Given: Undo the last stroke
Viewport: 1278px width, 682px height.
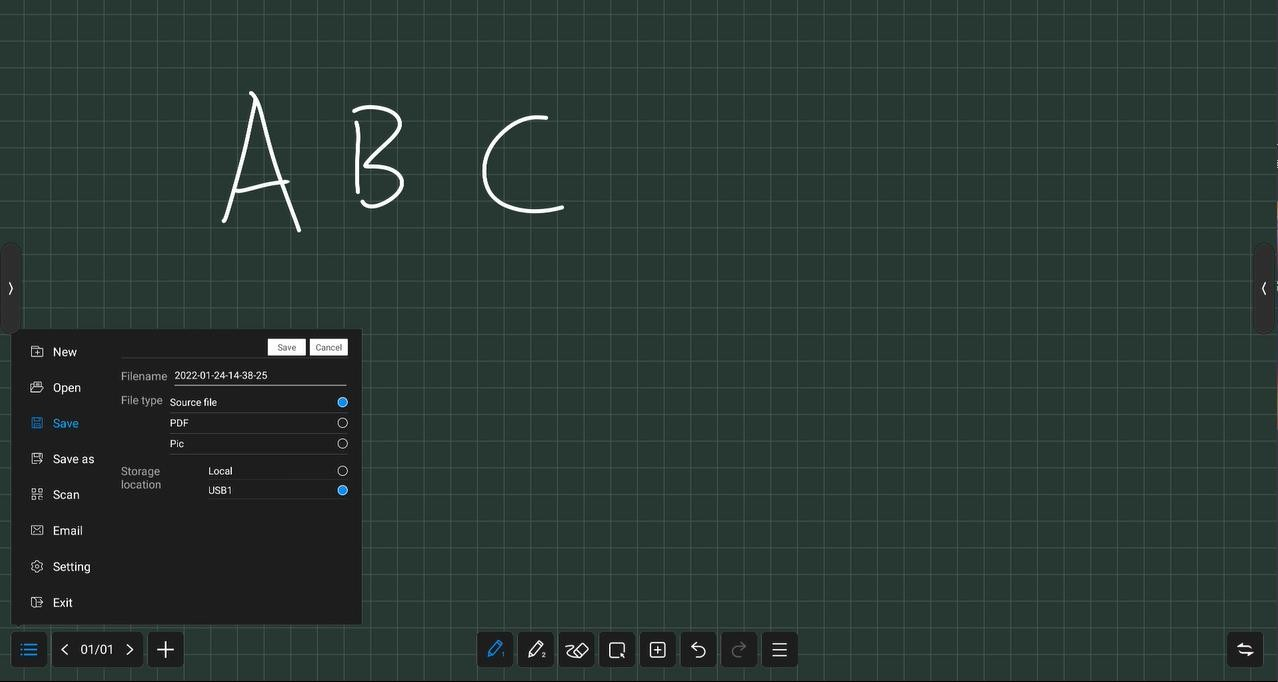Looking at the screenshot, I should click(698, 650).
